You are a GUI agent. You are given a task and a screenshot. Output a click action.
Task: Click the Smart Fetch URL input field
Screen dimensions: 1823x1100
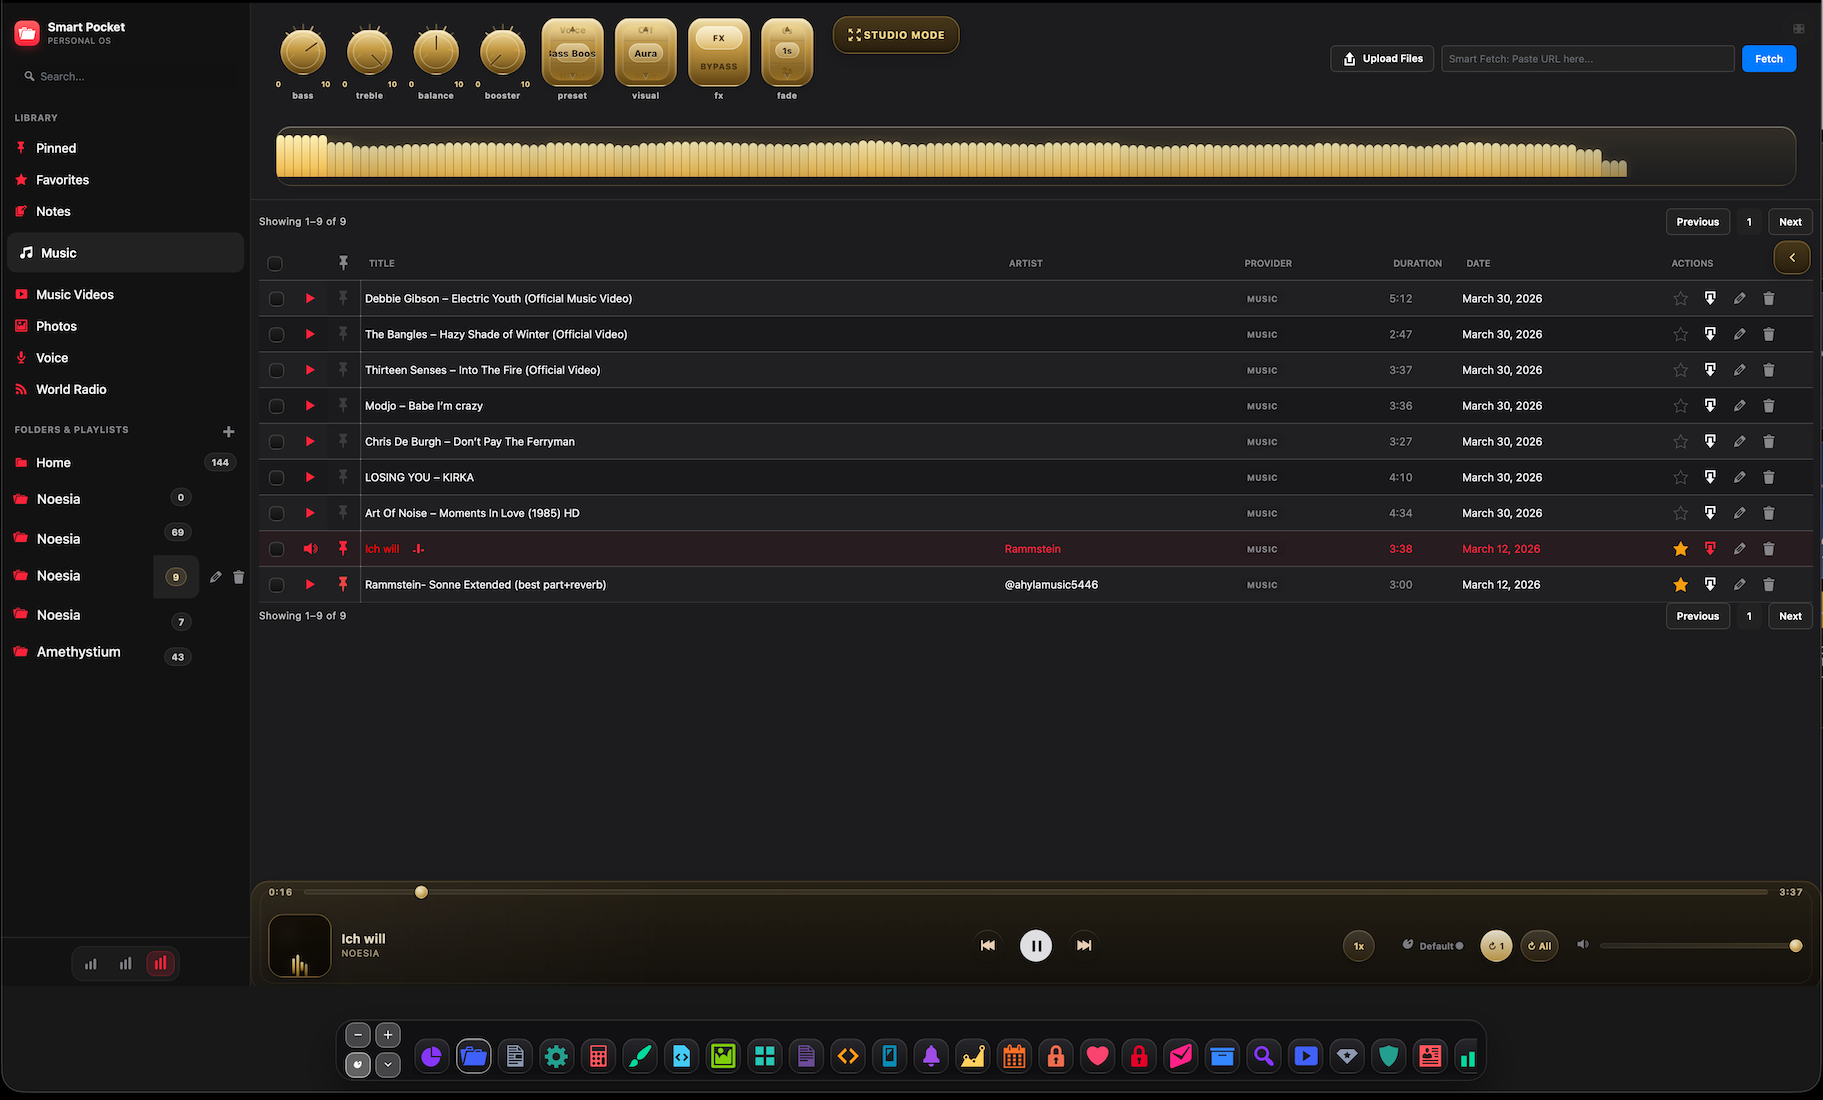pyautogui.click(x=1587, y=59)
